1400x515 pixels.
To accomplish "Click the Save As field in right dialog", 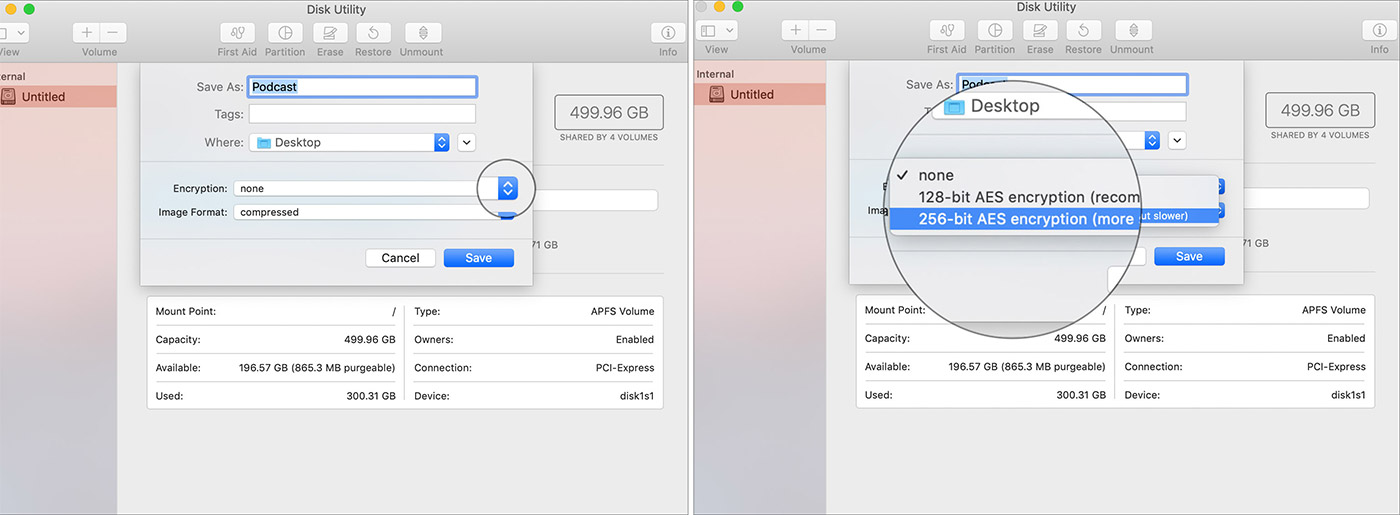I will (x=1072, y=84).
